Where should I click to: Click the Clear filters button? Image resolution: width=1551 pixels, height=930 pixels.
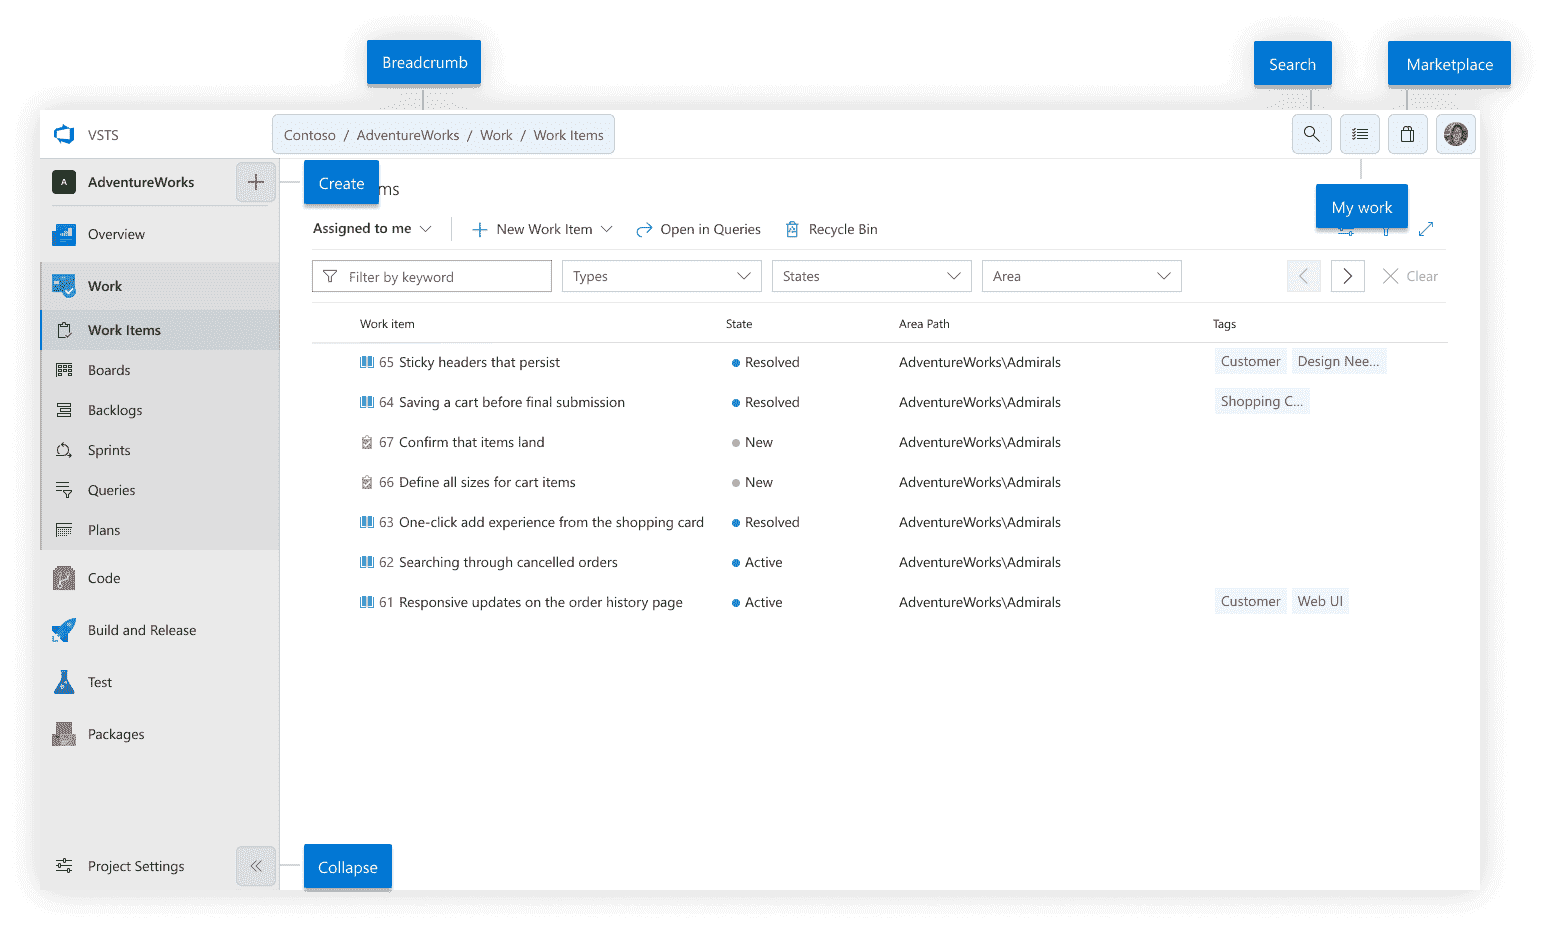coord(1410,276)
